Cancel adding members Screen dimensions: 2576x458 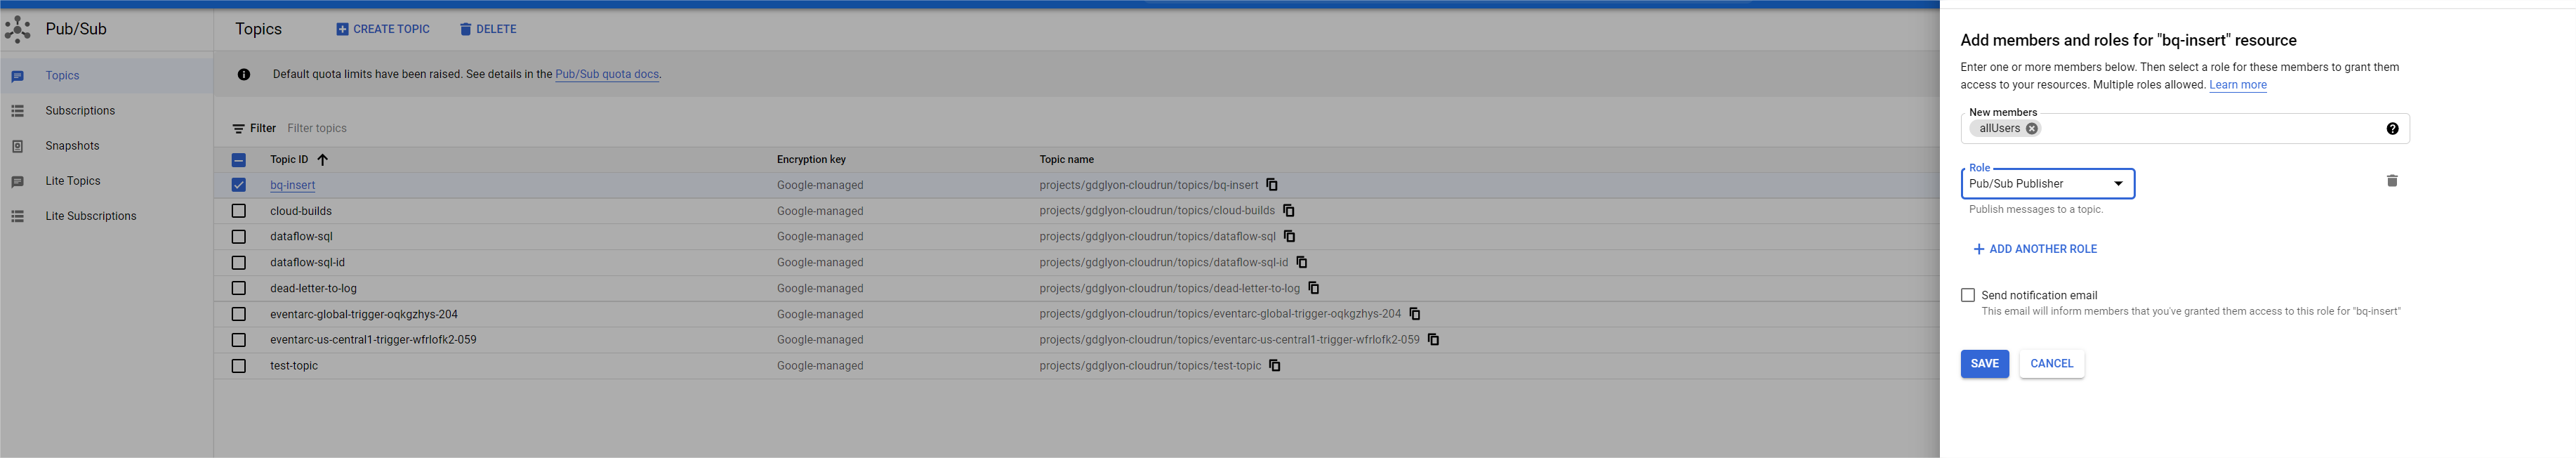2051,364
